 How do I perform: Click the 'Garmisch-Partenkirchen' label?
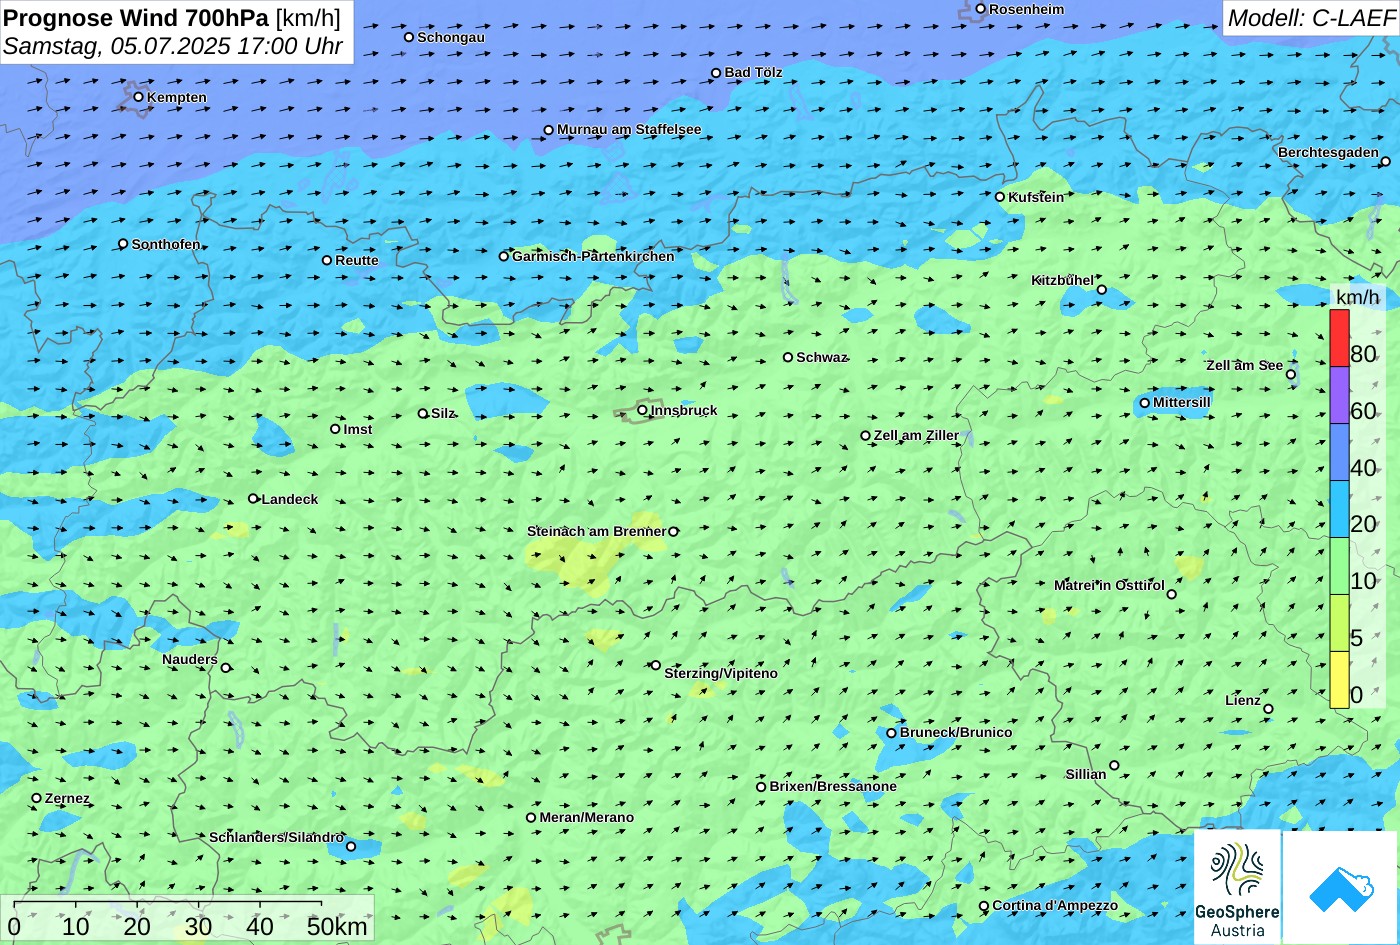593,256
